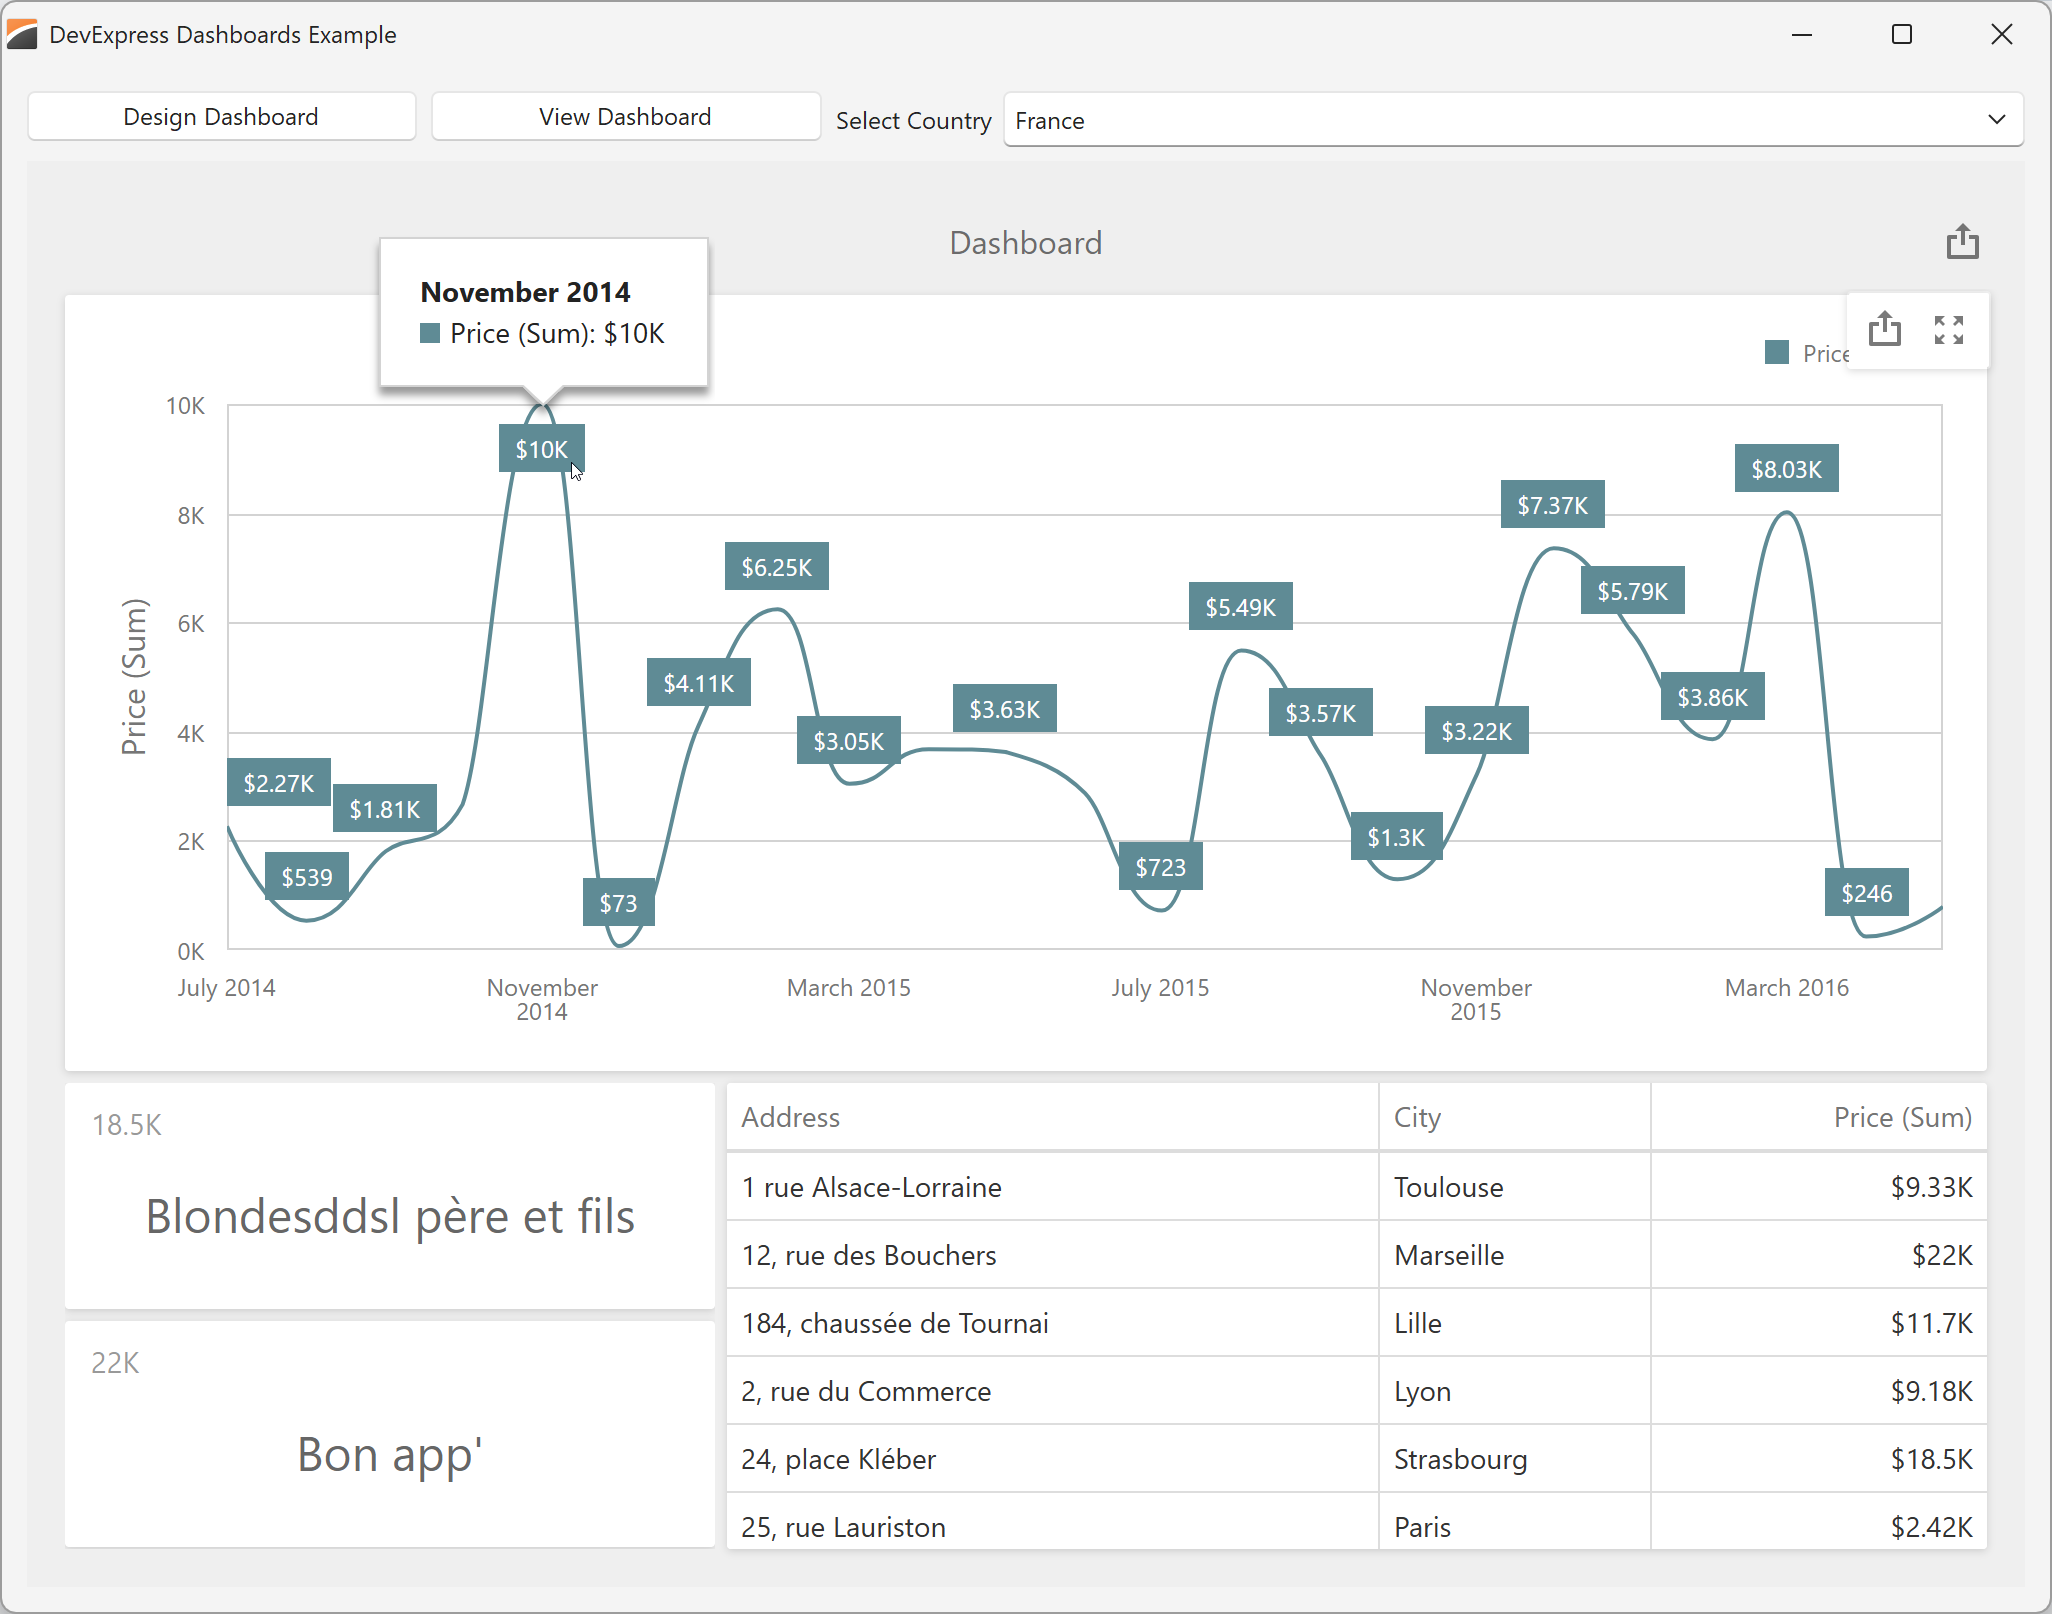
Task: Click the $539 data point label
Action: (307, 877)
